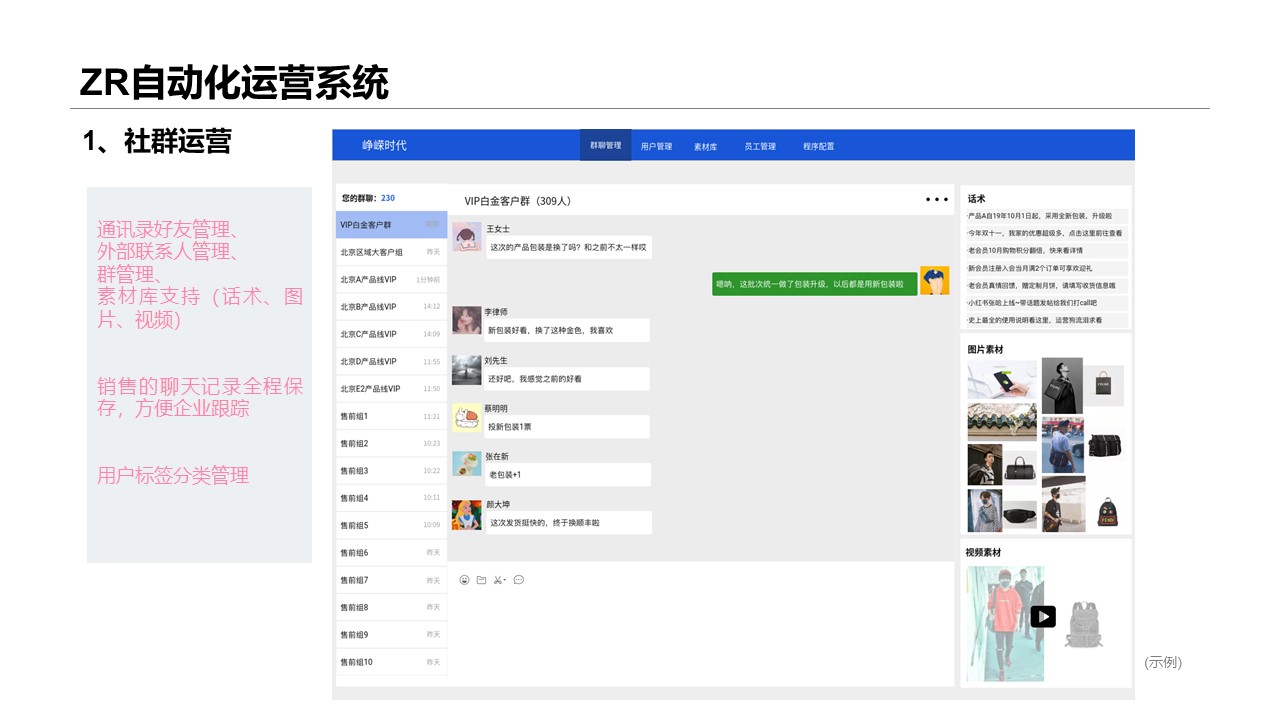Screen dimensions: 1280x720
Task: Click the emoji icon in message toolbar
Action: pyautogui.click(x=464, y=580)
